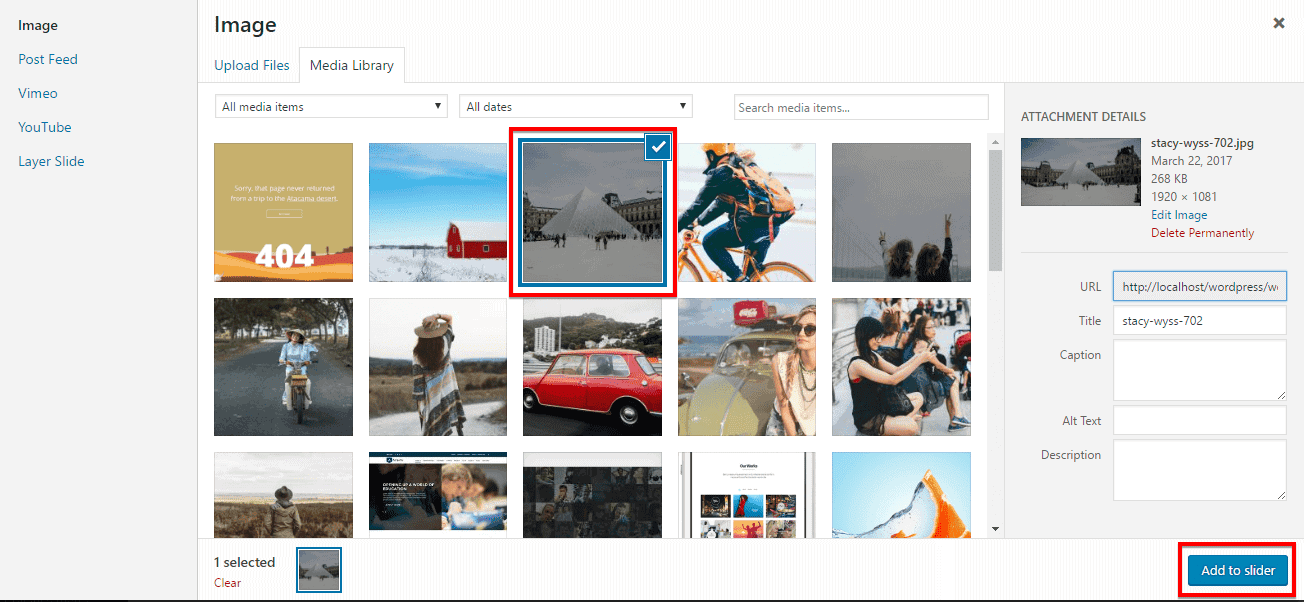
Task: Click the Alt Text input field
Action: (x=1199, y=421)
